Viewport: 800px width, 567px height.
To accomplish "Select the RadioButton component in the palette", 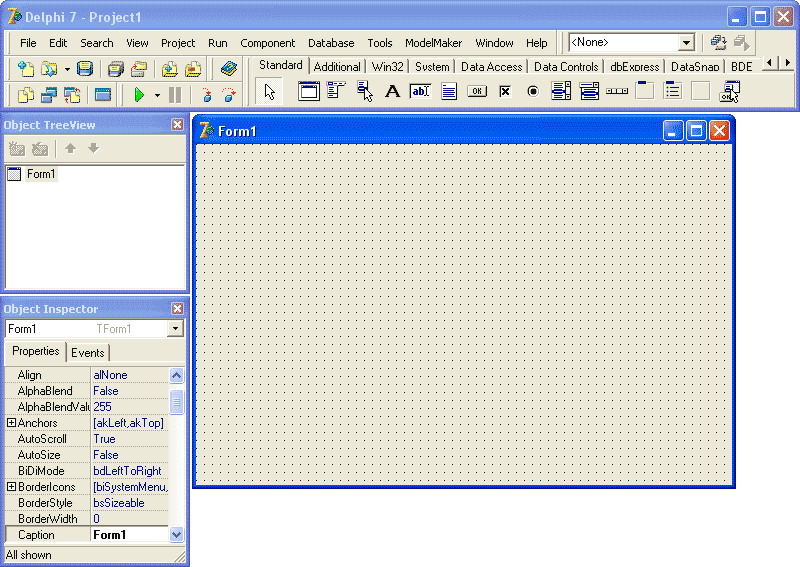I will click(x=533, y=92).
